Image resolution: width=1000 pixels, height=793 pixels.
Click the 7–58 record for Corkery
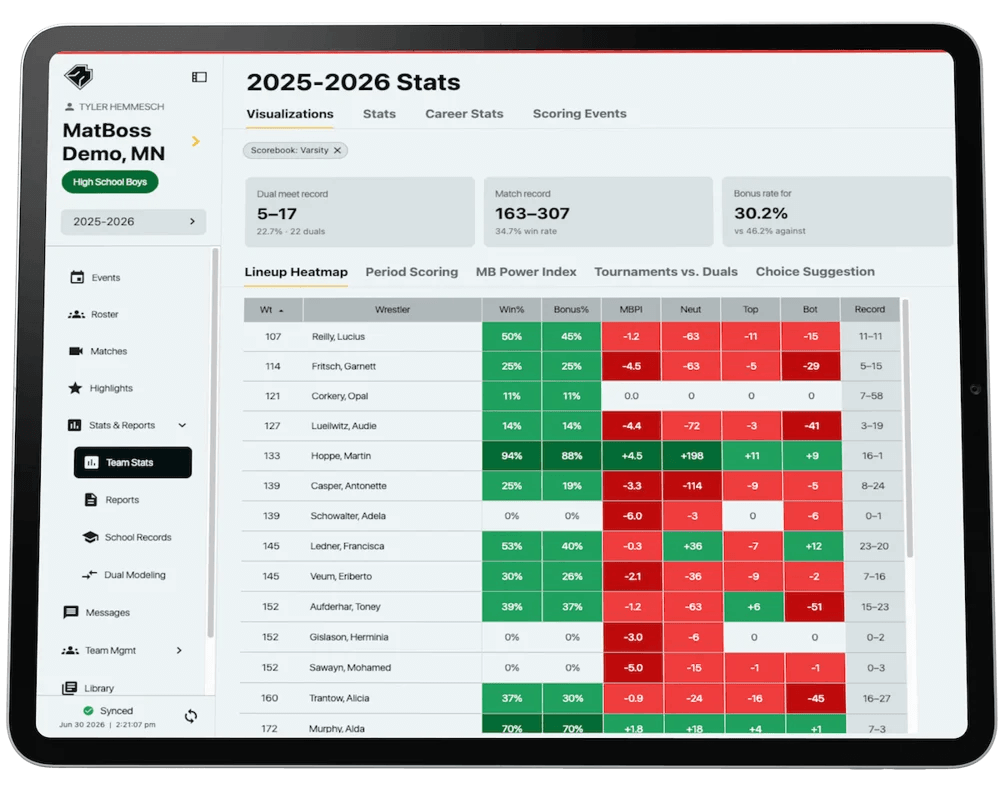pyautogui.click(x=871, y=396)
